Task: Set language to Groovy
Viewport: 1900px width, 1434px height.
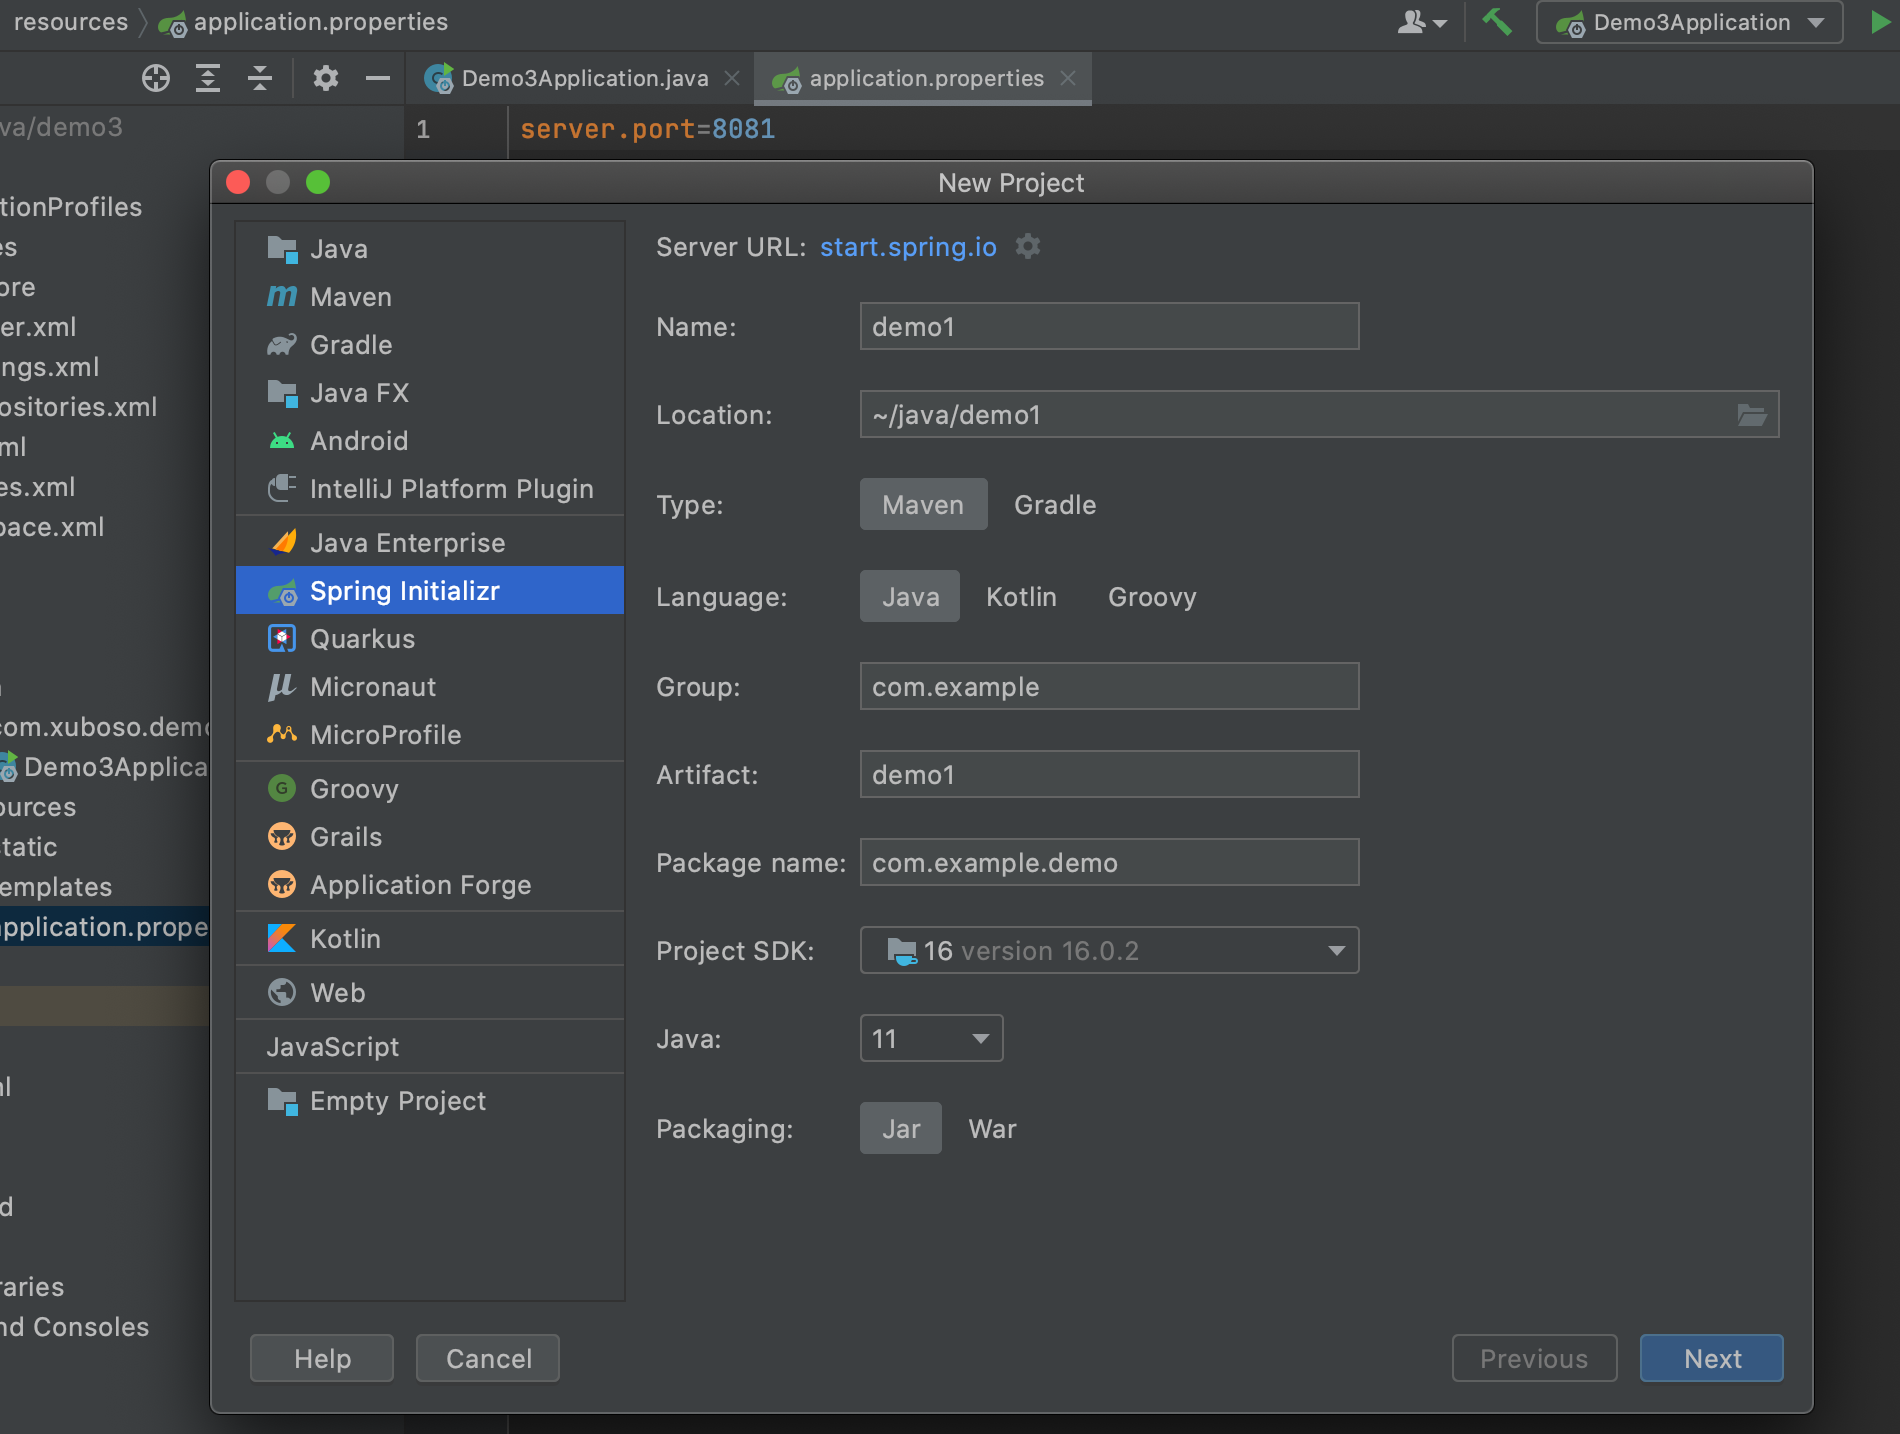Action: 1152,597
